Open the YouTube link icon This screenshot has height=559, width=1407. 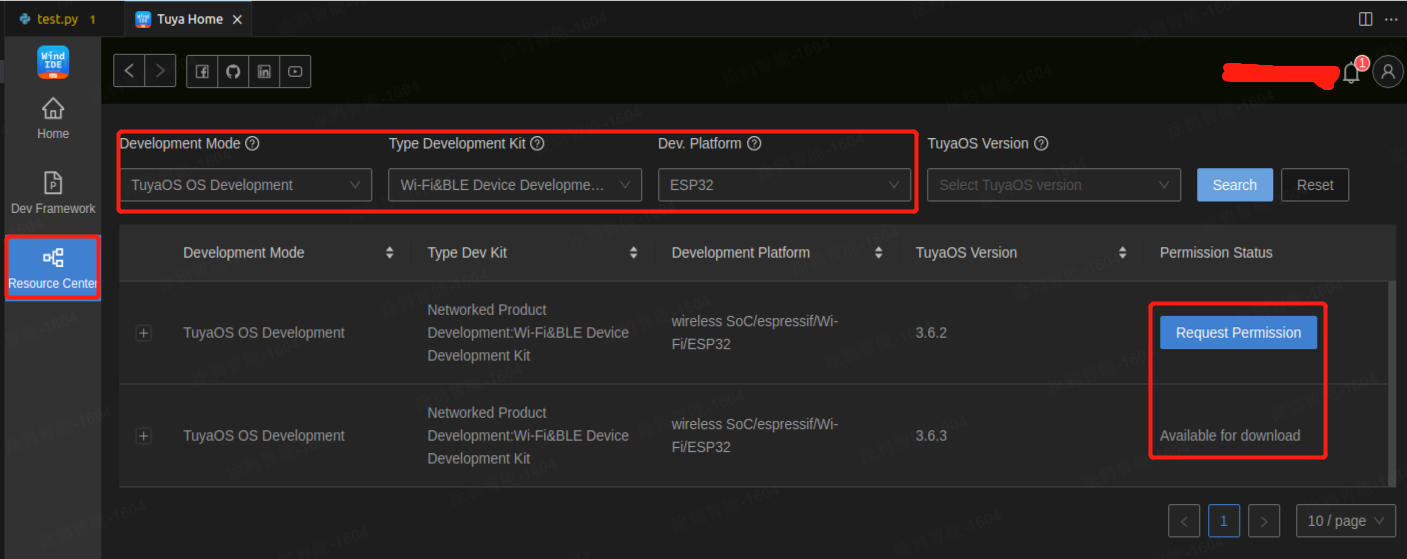[295, 72]
